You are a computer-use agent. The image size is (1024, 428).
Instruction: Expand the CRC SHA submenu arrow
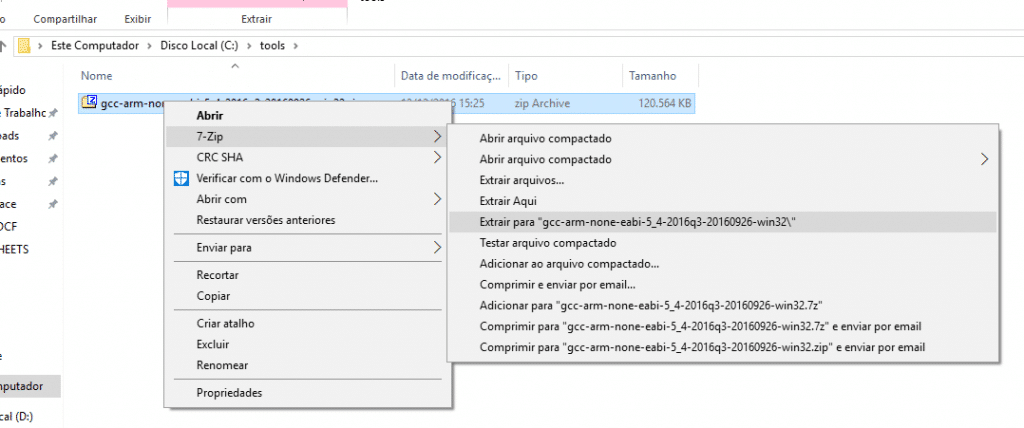click(x=437, y=157)
